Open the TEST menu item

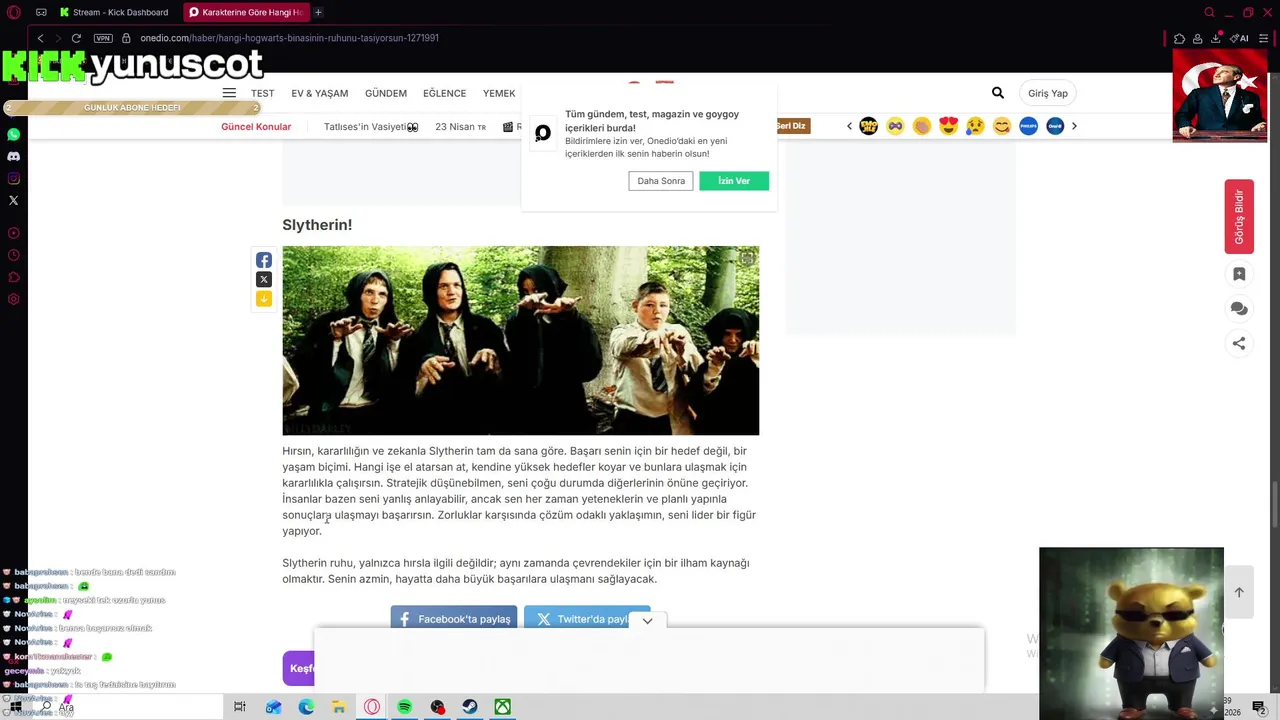pos(262,93)
